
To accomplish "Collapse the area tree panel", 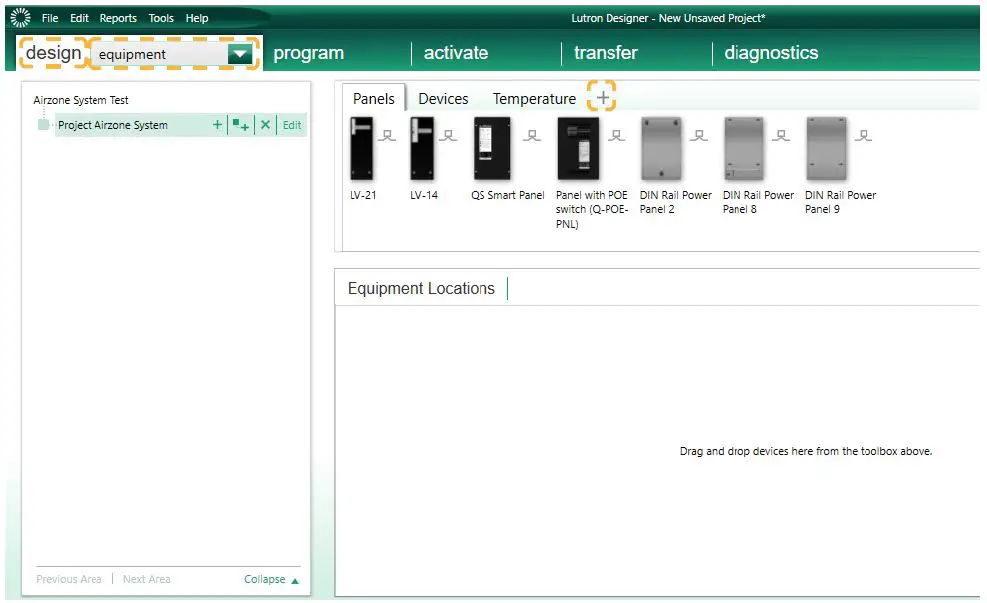I will 266,579.
